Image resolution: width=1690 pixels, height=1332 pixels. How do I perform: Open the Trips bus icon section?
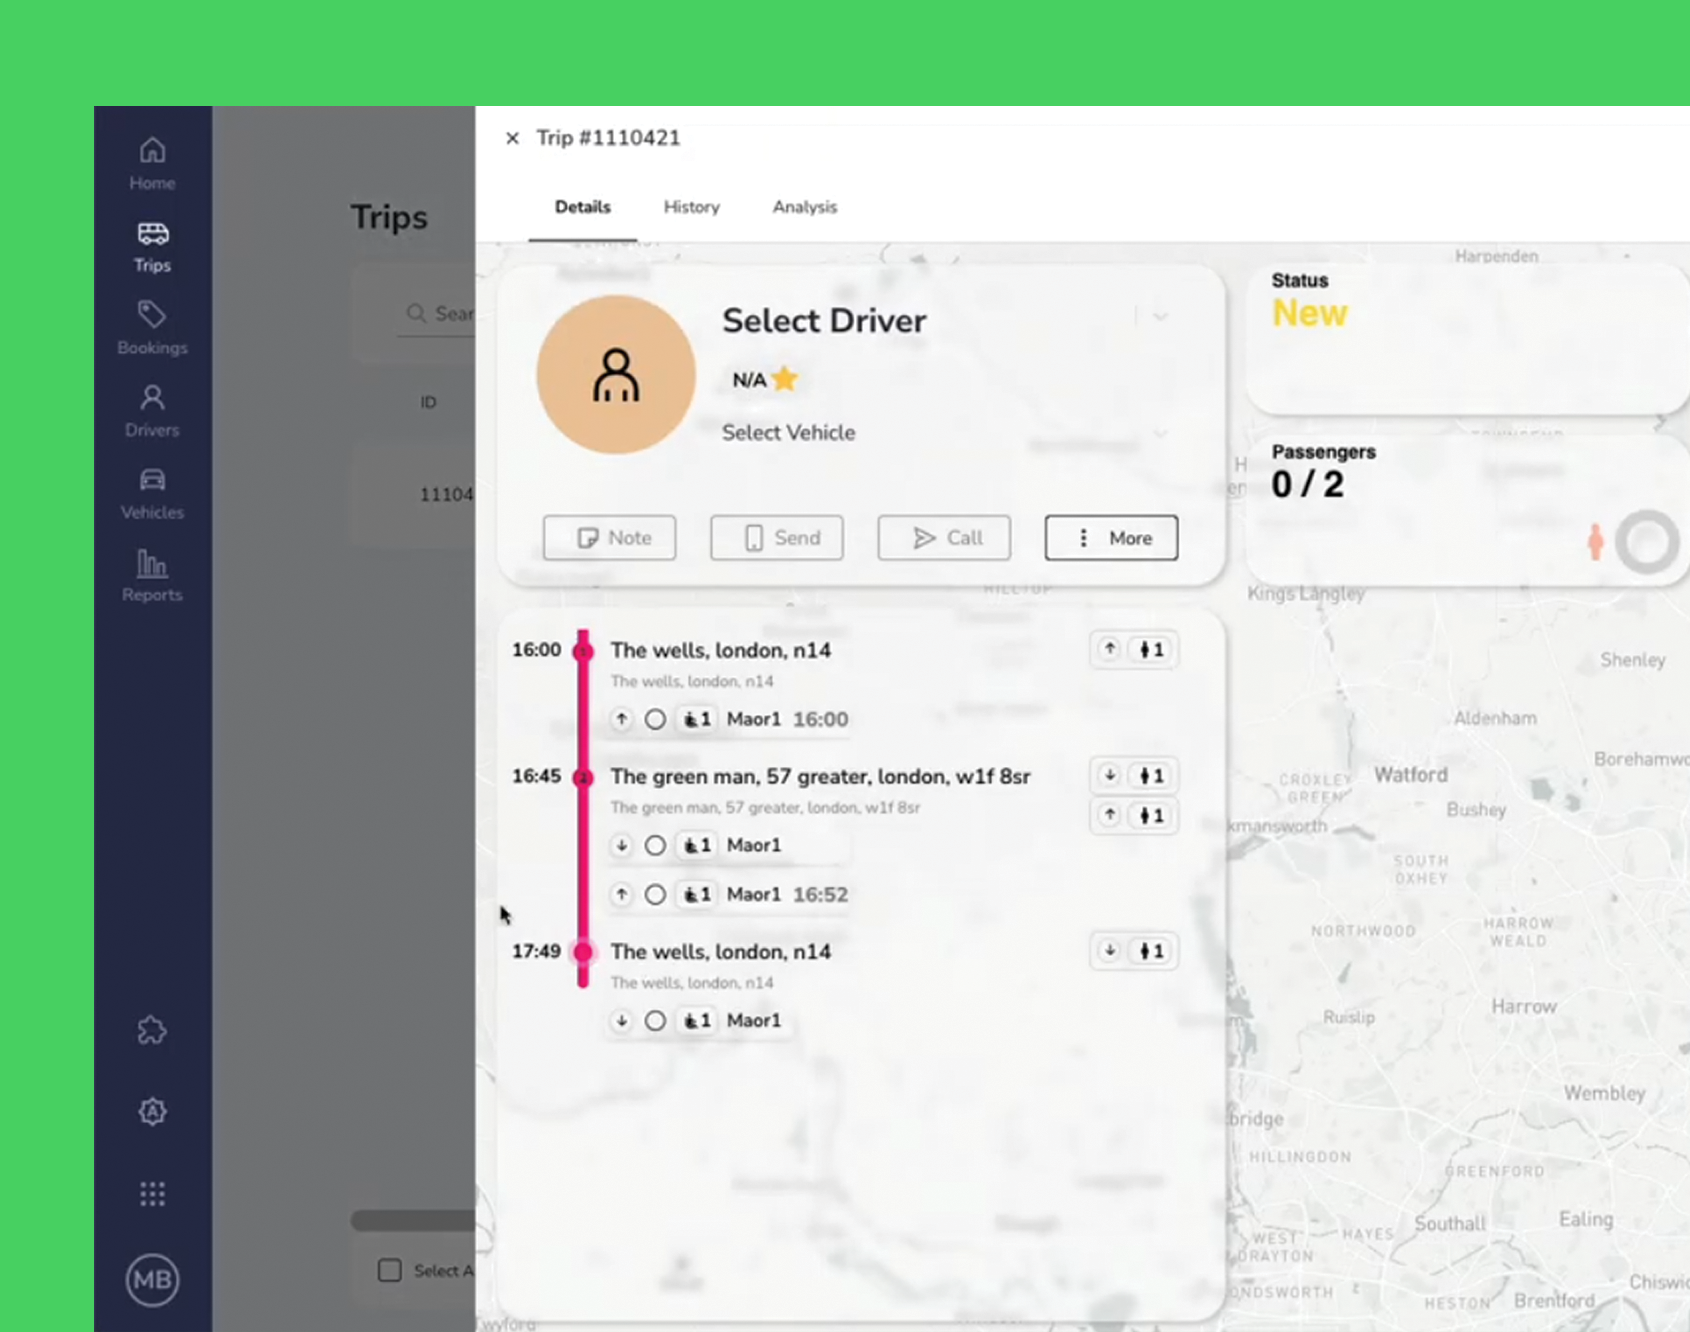click(152, 246)
